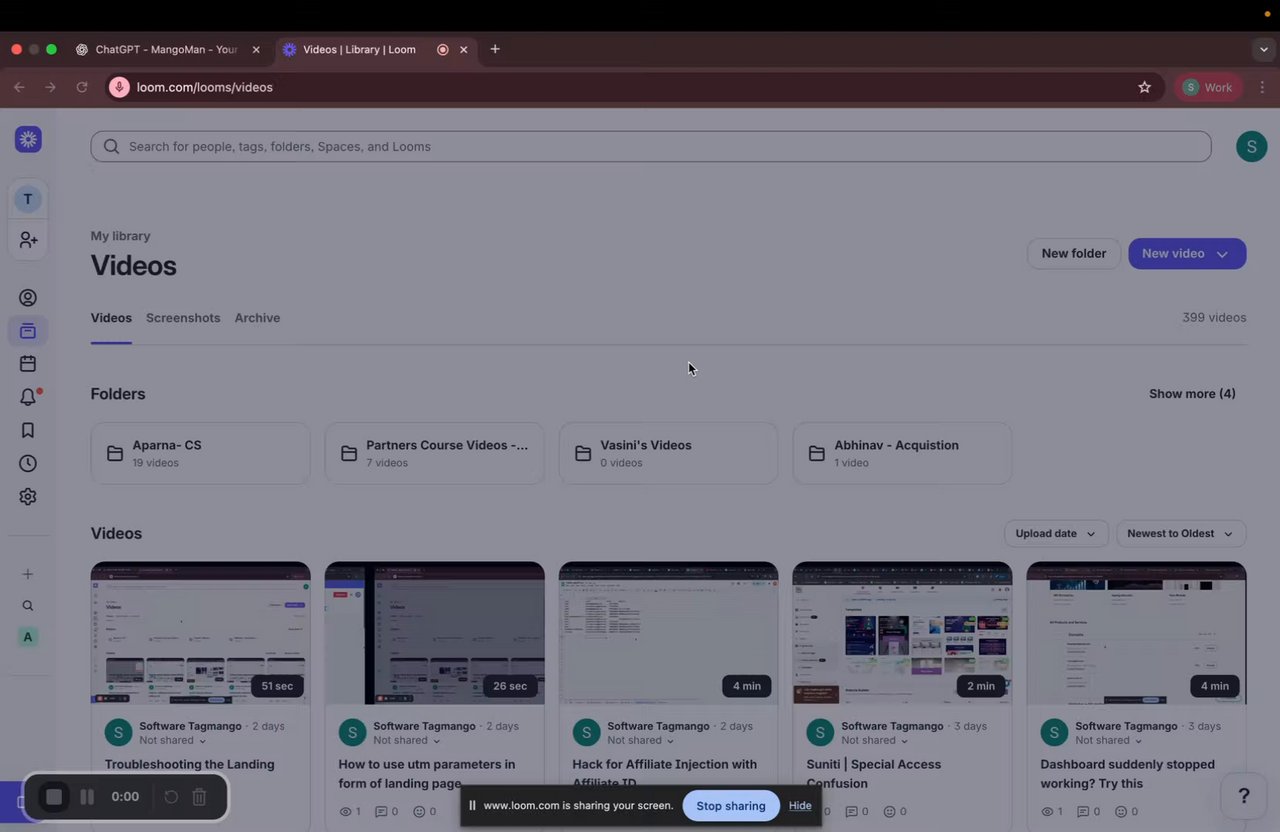Open the Vasini's Videos folder
1280x832 pixels.
coord(668,453)
